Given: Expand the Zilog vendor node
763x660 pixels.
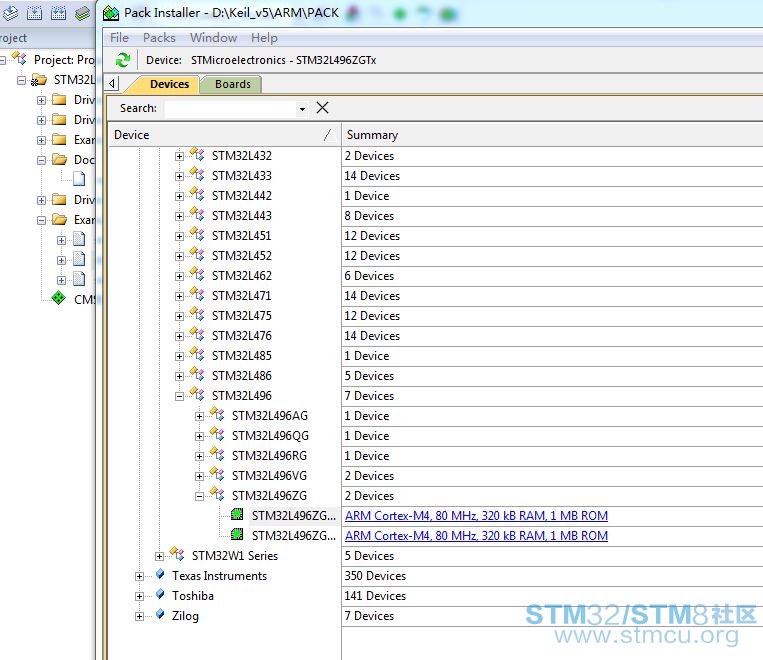Looking at the screenshot, I should (140, 616).
